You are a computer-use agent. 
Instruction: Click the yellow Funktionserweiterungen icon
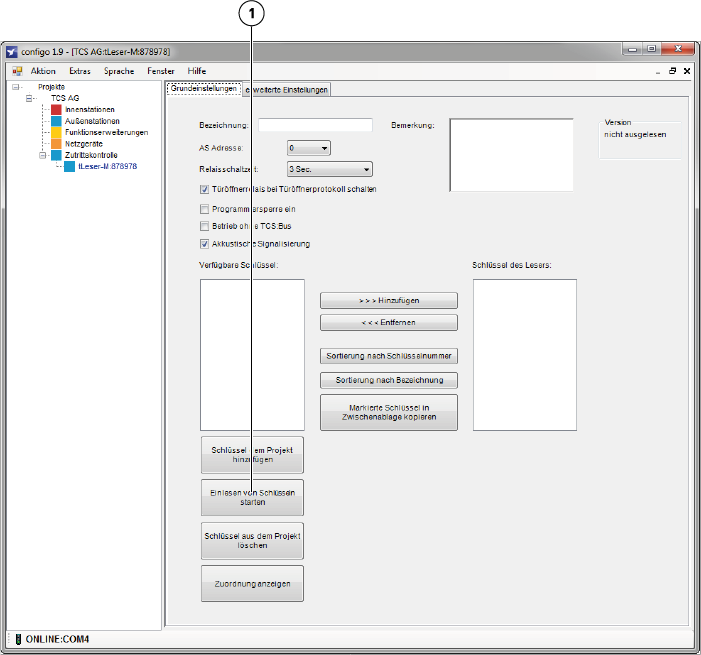coord(57,132)
